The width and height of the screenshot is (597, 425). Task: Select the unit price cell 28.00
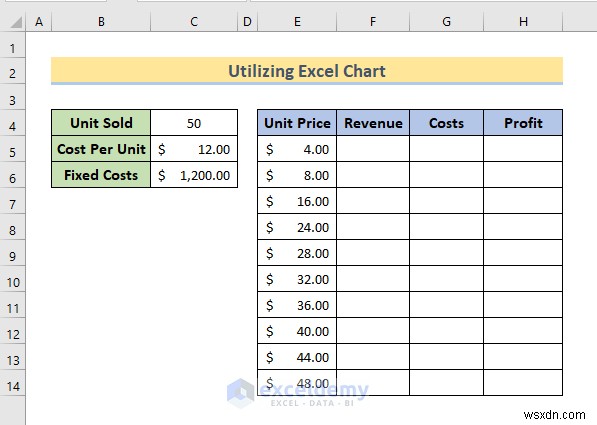[297, 252]
